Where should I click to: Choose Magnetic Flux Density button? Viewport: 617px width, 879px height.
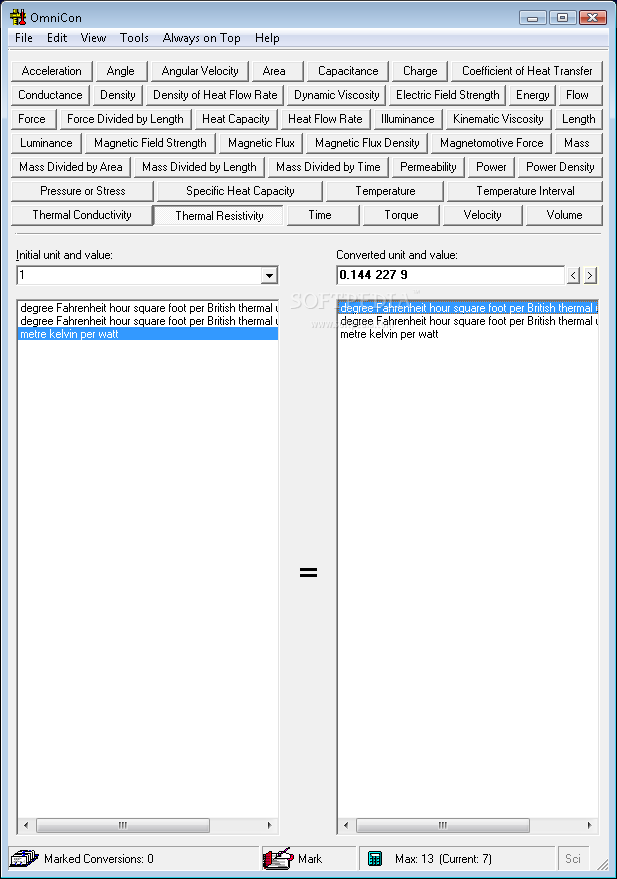point(367,144)
